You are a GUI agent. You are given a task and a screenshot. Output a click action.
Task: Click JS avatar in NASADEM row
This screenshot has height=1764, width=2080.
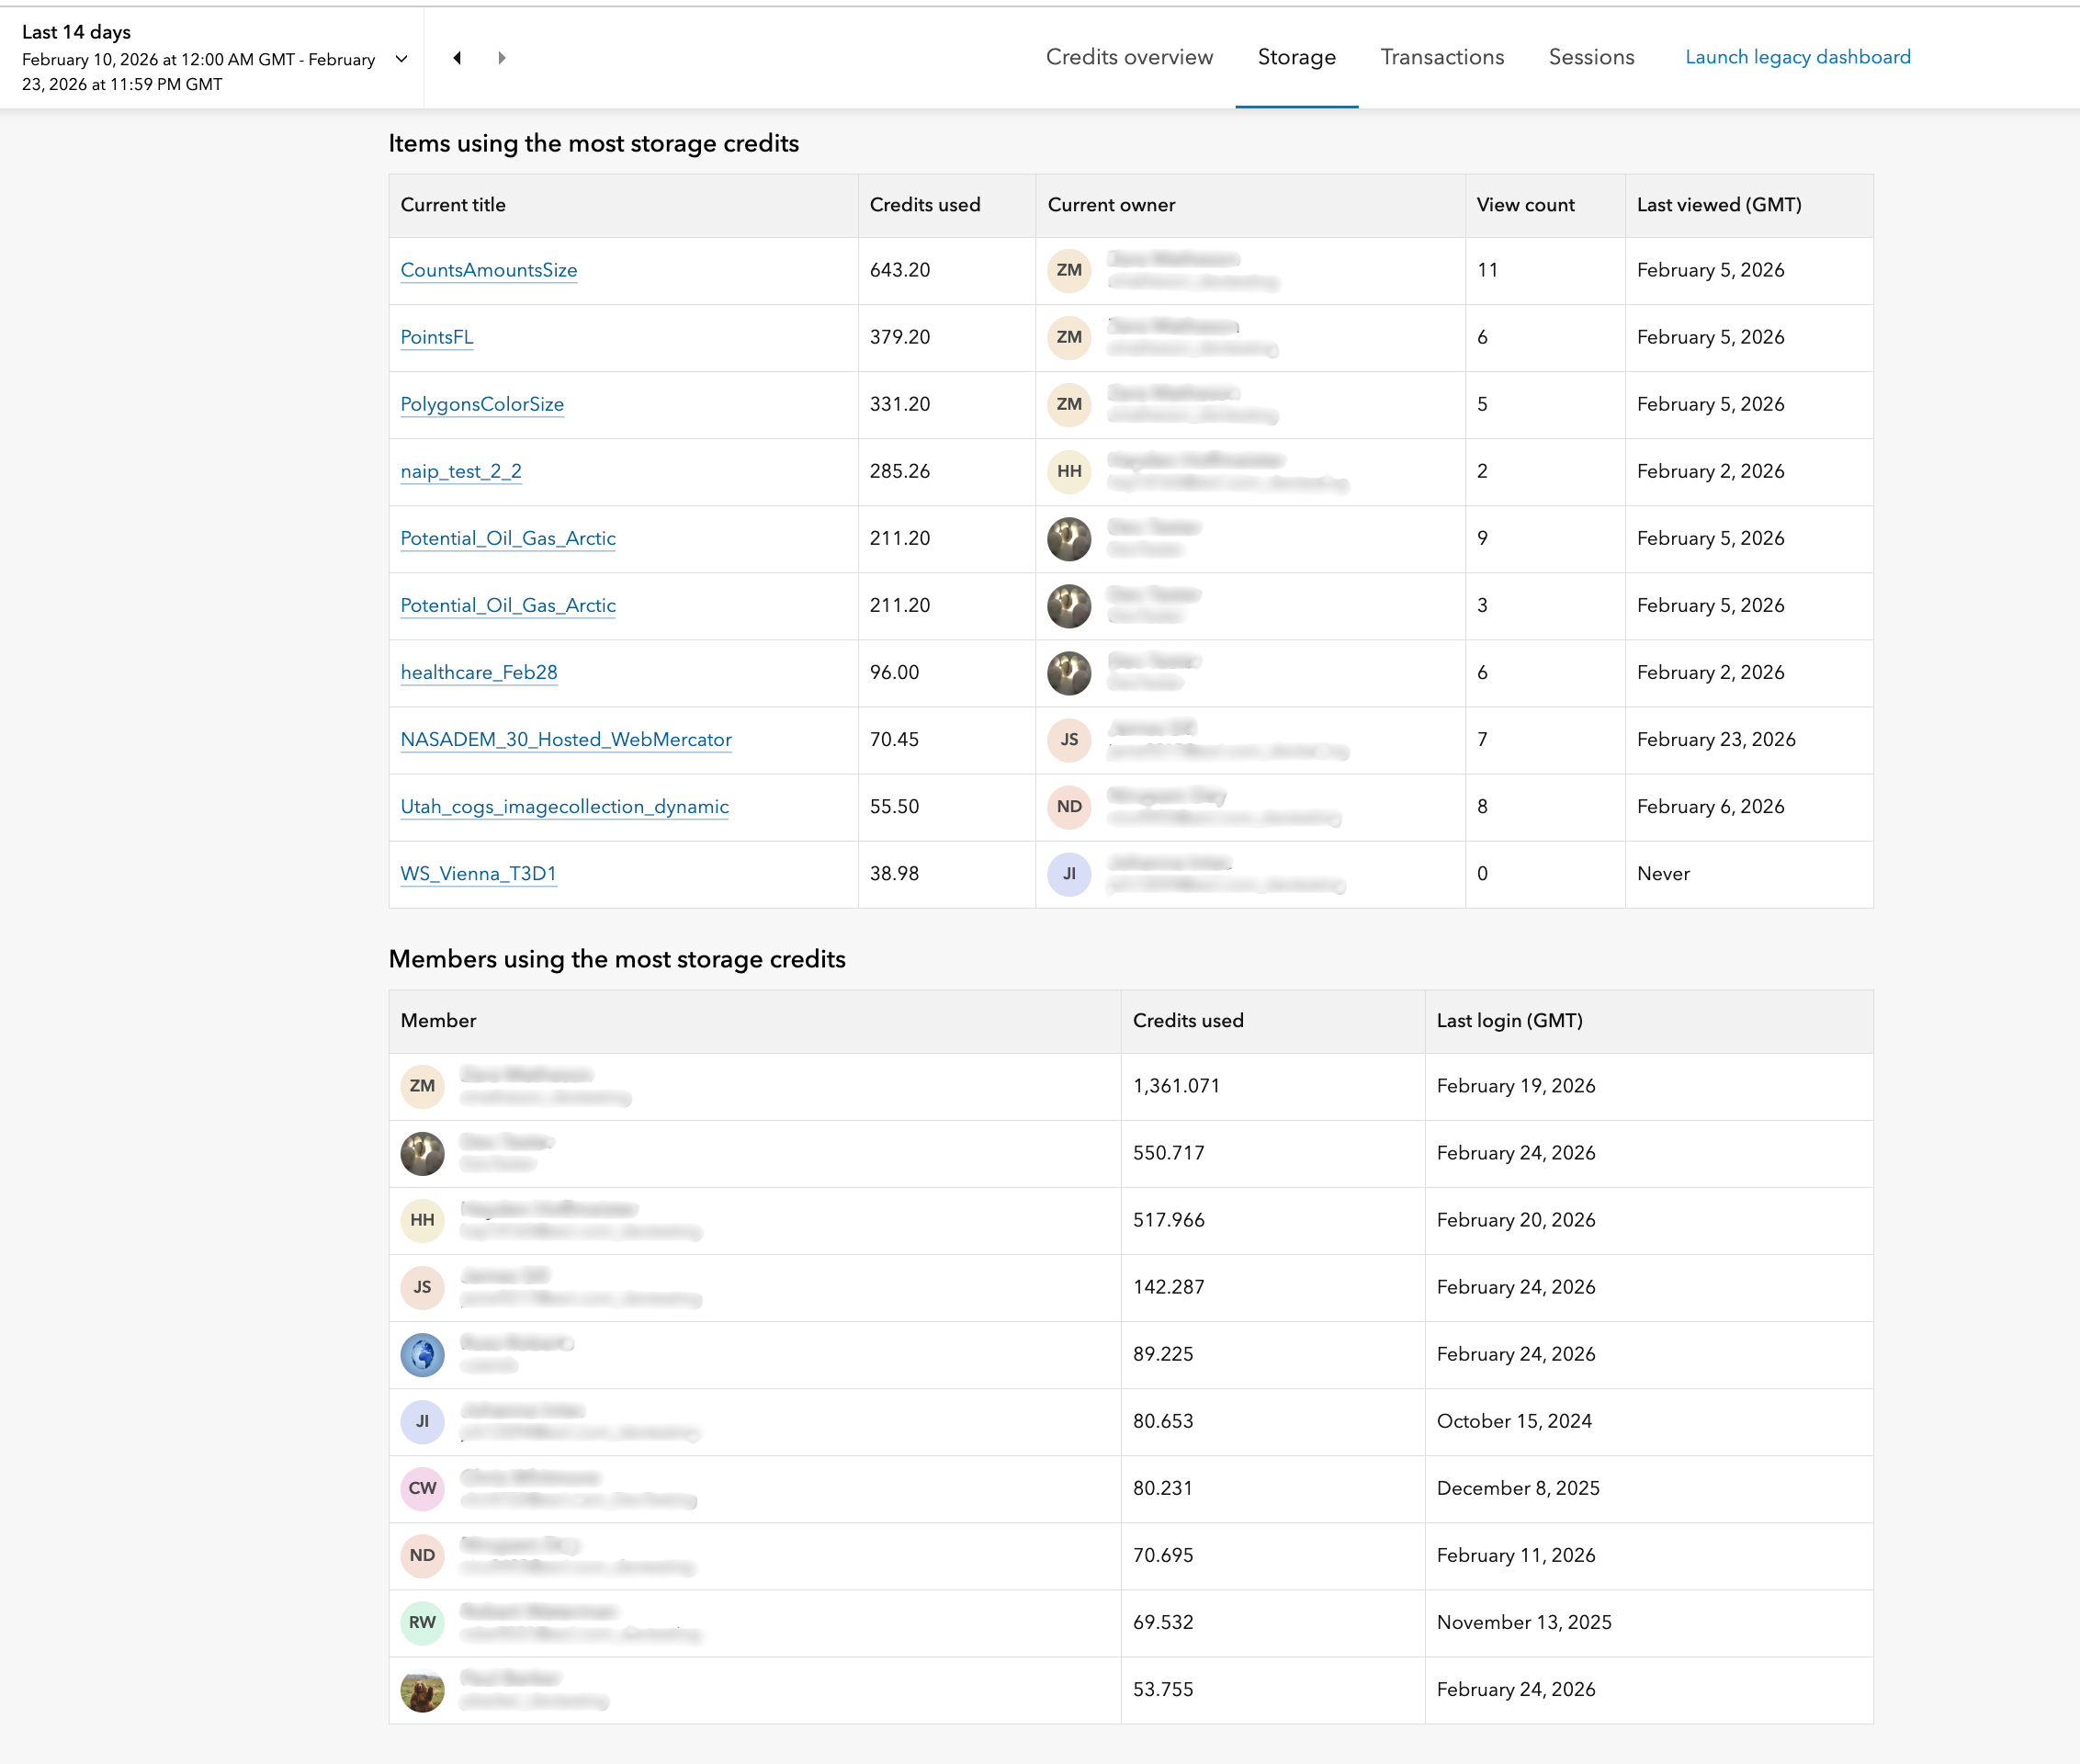pyautogui.click(x=1068, y=739)
